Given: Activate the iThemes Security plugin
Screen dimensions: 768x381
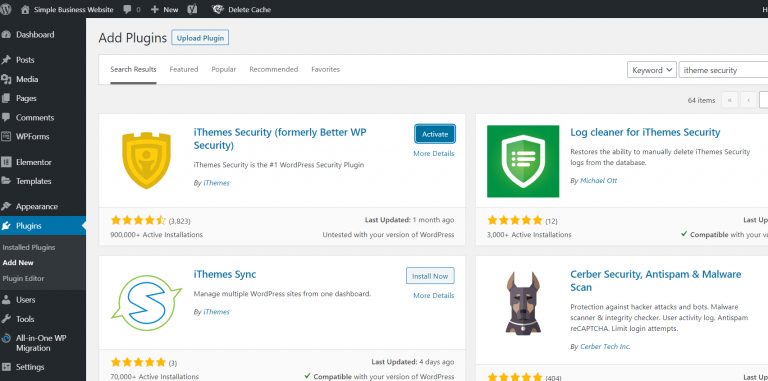Looking at the screenshot, I should click(x=435, y=134).
